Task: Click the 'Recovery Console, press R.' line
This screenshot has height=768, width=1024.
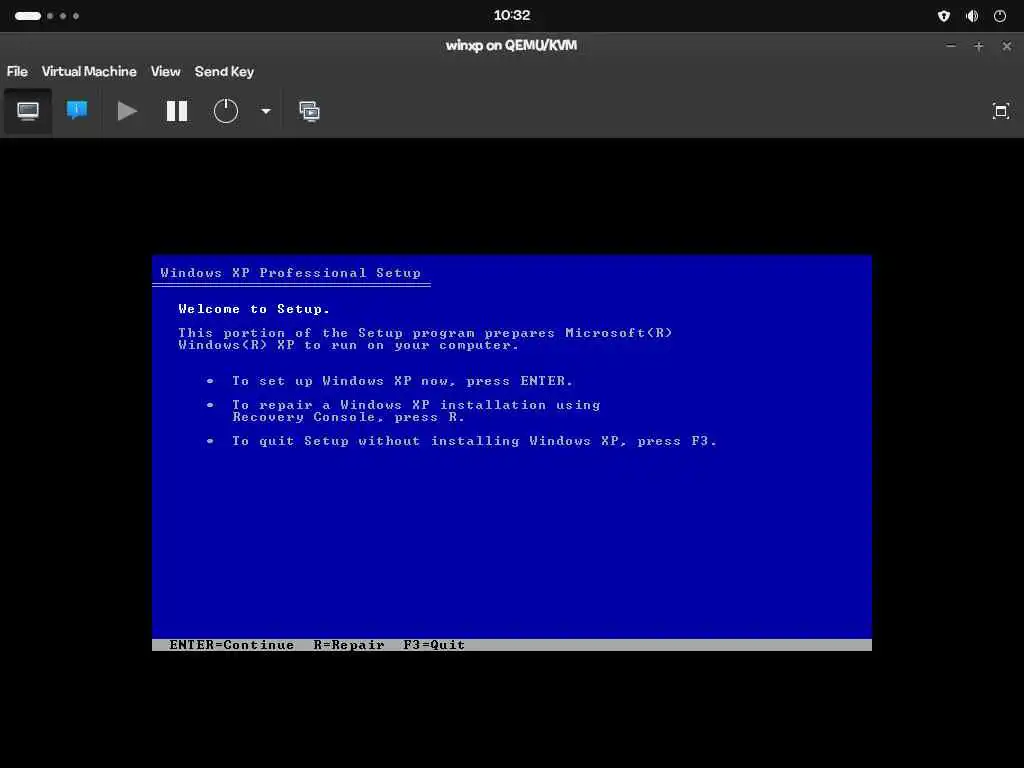Action: point(349,417)
